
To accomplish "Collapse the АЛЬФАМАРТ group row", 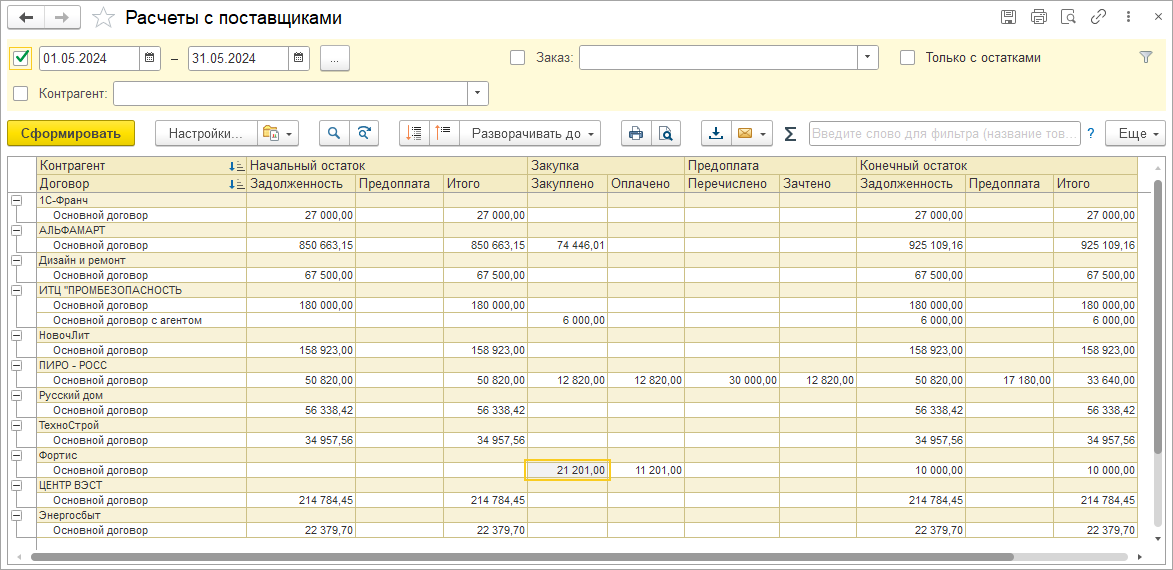I will (16, 230).
